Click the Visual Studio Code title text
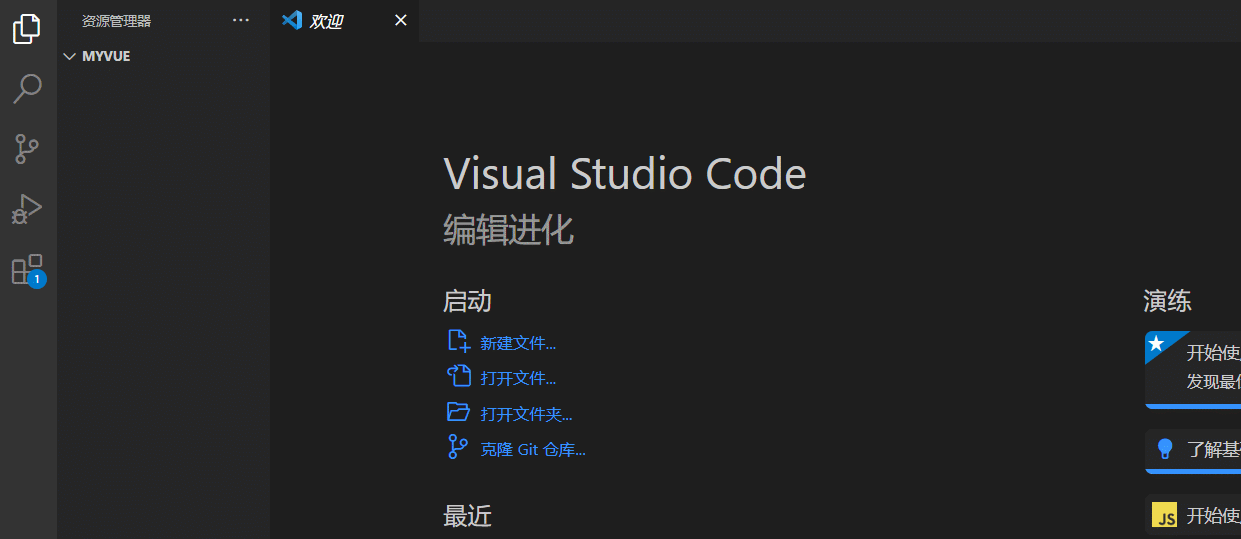The width and height of the screenshot is (1241, 539). pos(624,174)
